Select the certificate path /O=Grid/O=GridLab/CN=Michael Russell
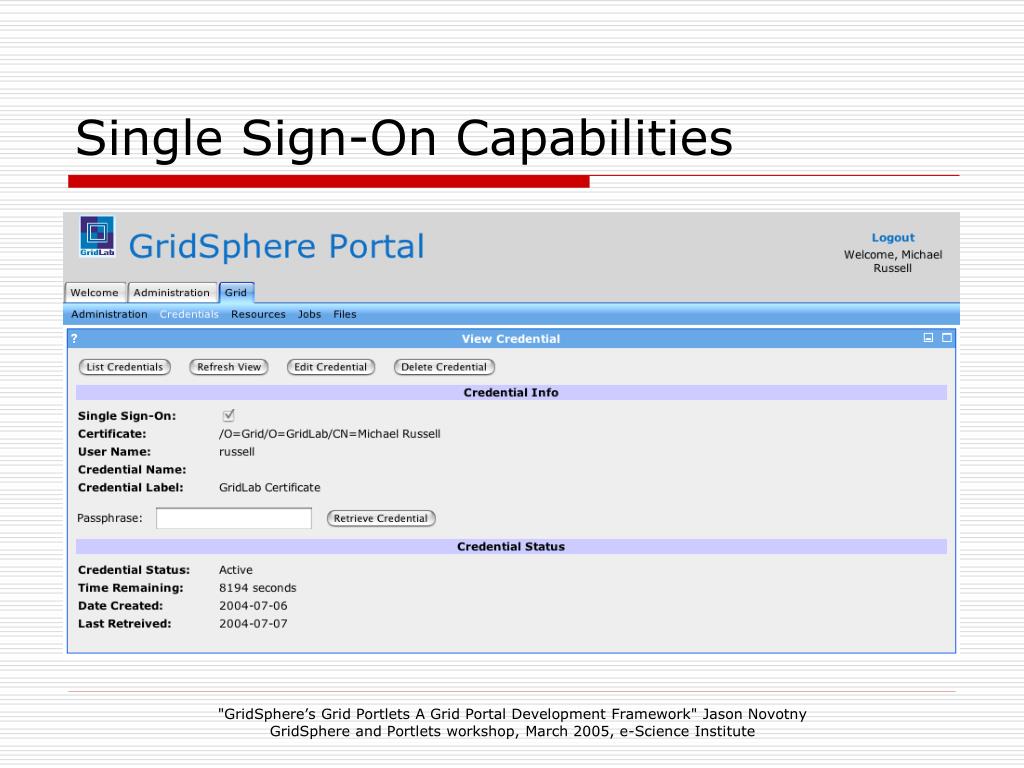 tap(330, 434)
